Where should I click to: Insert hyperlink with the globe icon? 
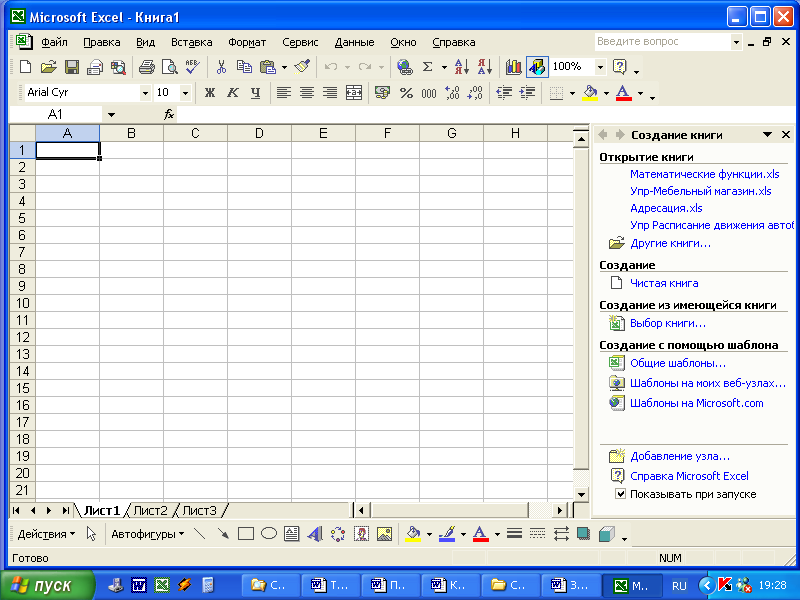[405, 67]
